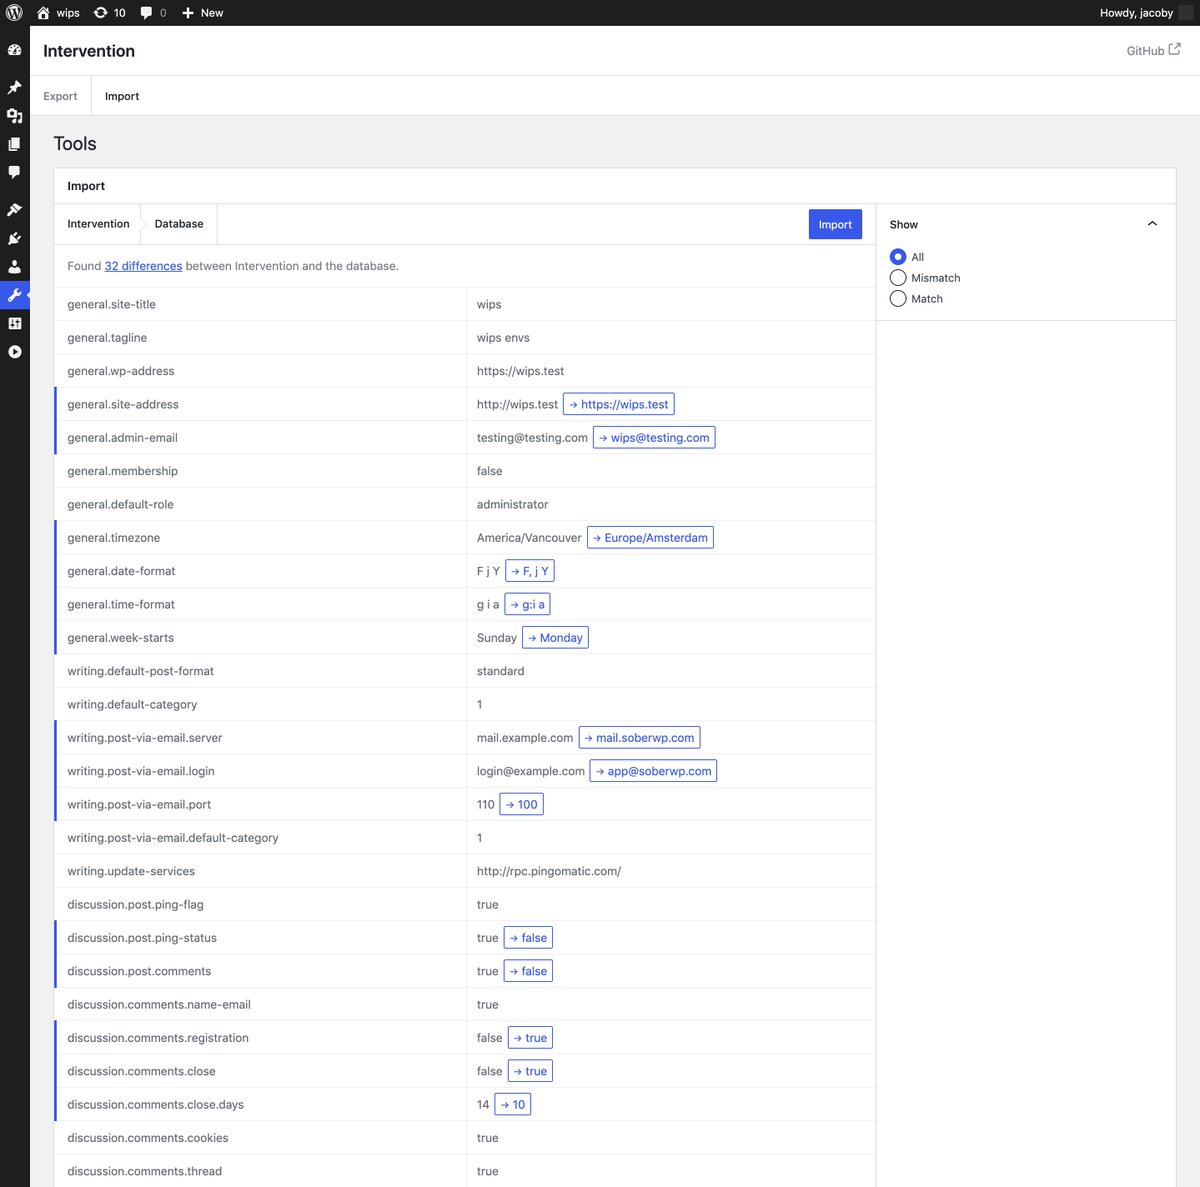Click the Monday week-starts badge
Image resolution: width=1200 pixels, height=1187 pixels.
click(555, 638)
